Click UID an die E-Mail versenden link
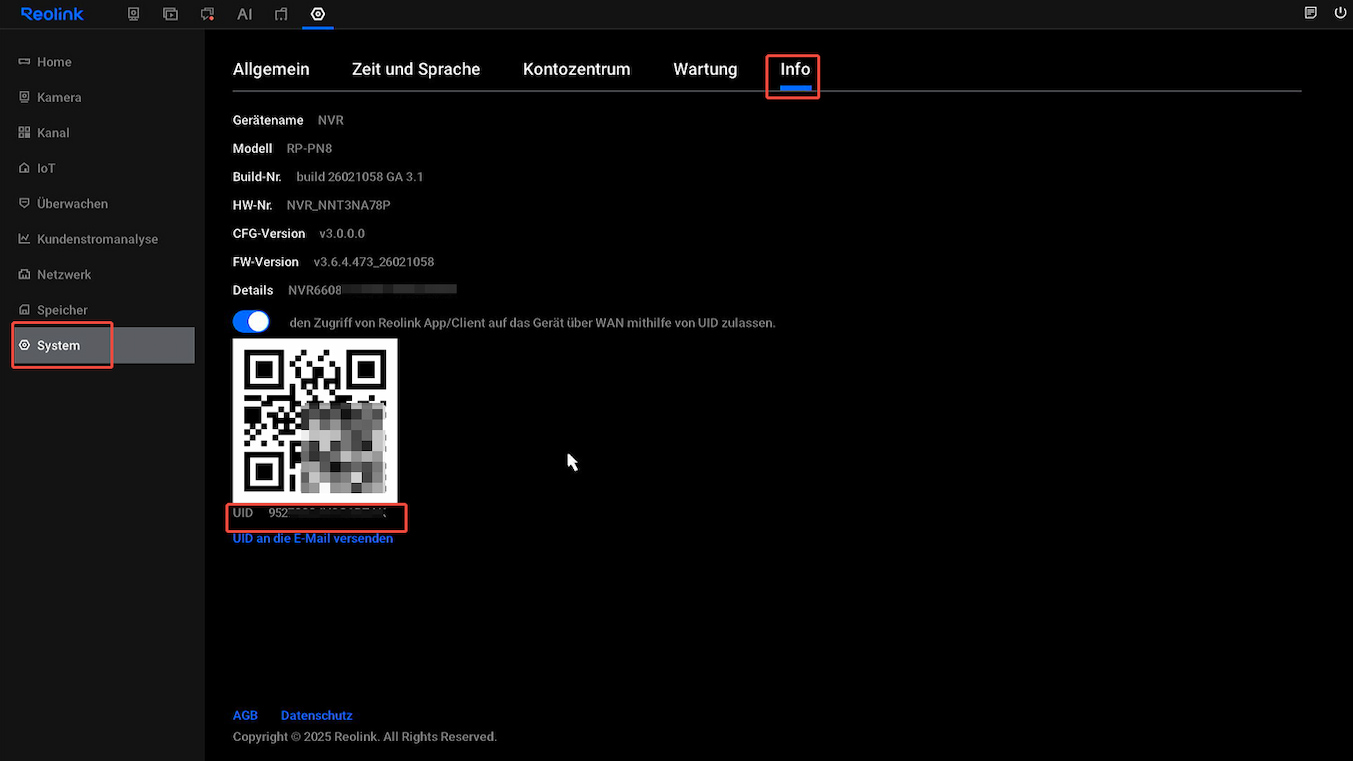This screenshot has width=1353, height=761. 313,538
